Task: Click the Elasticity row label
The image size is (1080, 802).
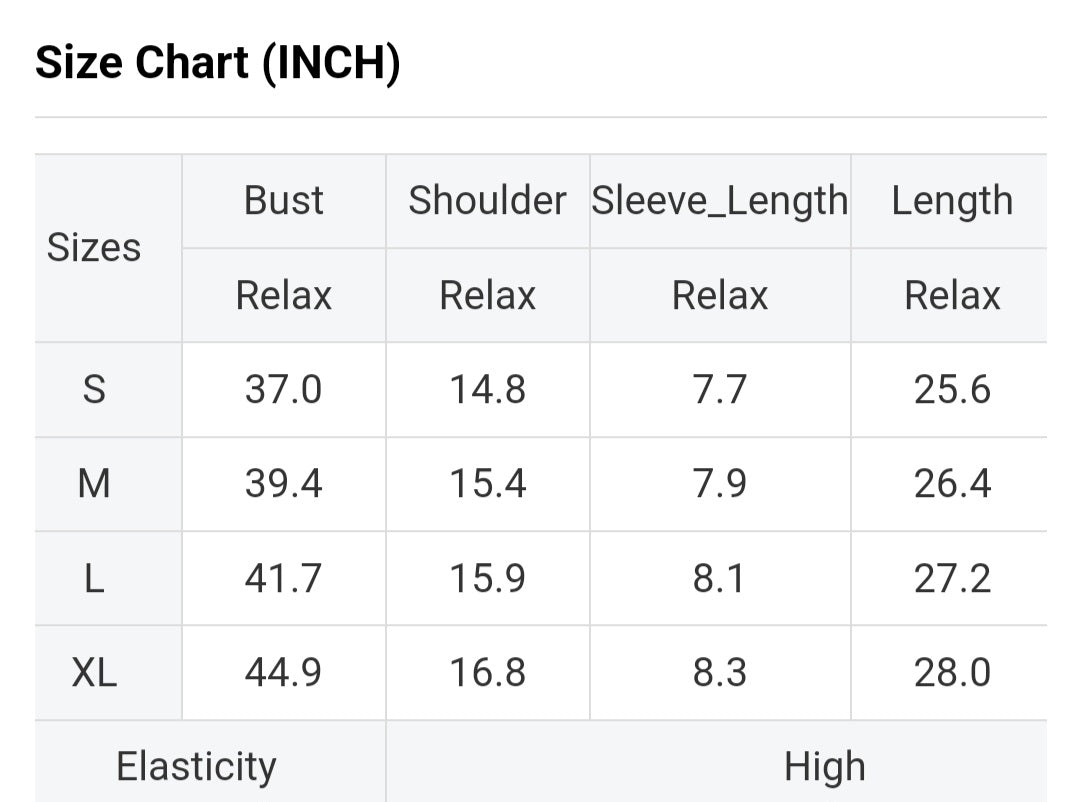Action: (196, 766)
